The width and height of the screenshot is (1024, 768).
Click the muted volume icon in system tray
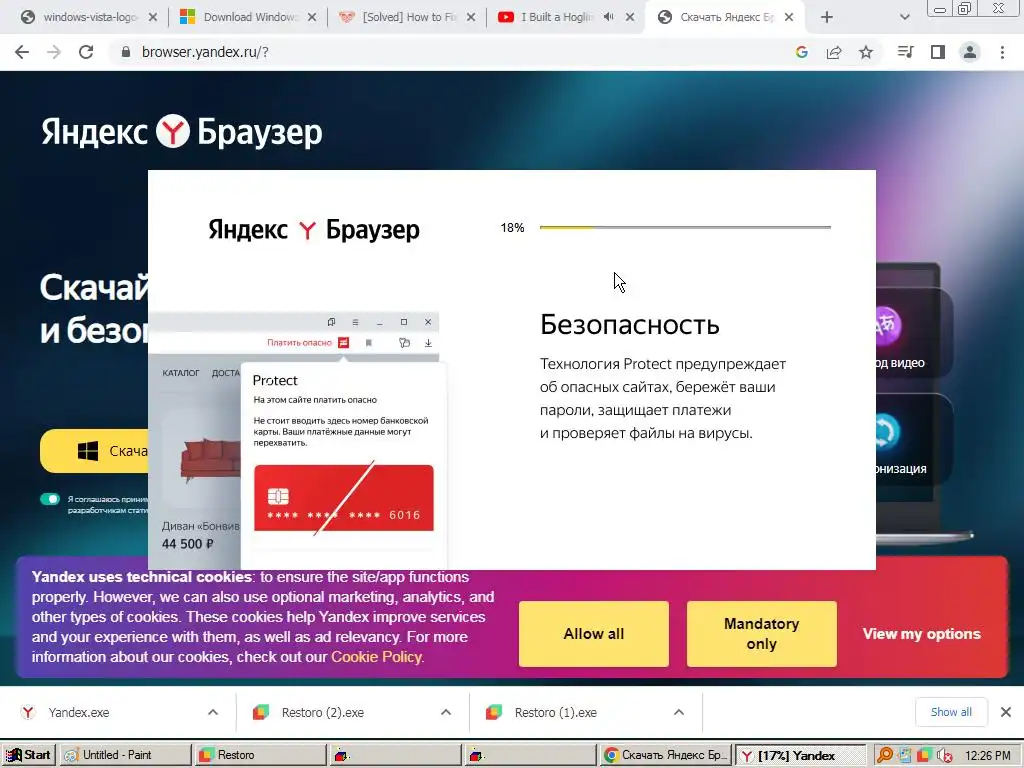944,756
